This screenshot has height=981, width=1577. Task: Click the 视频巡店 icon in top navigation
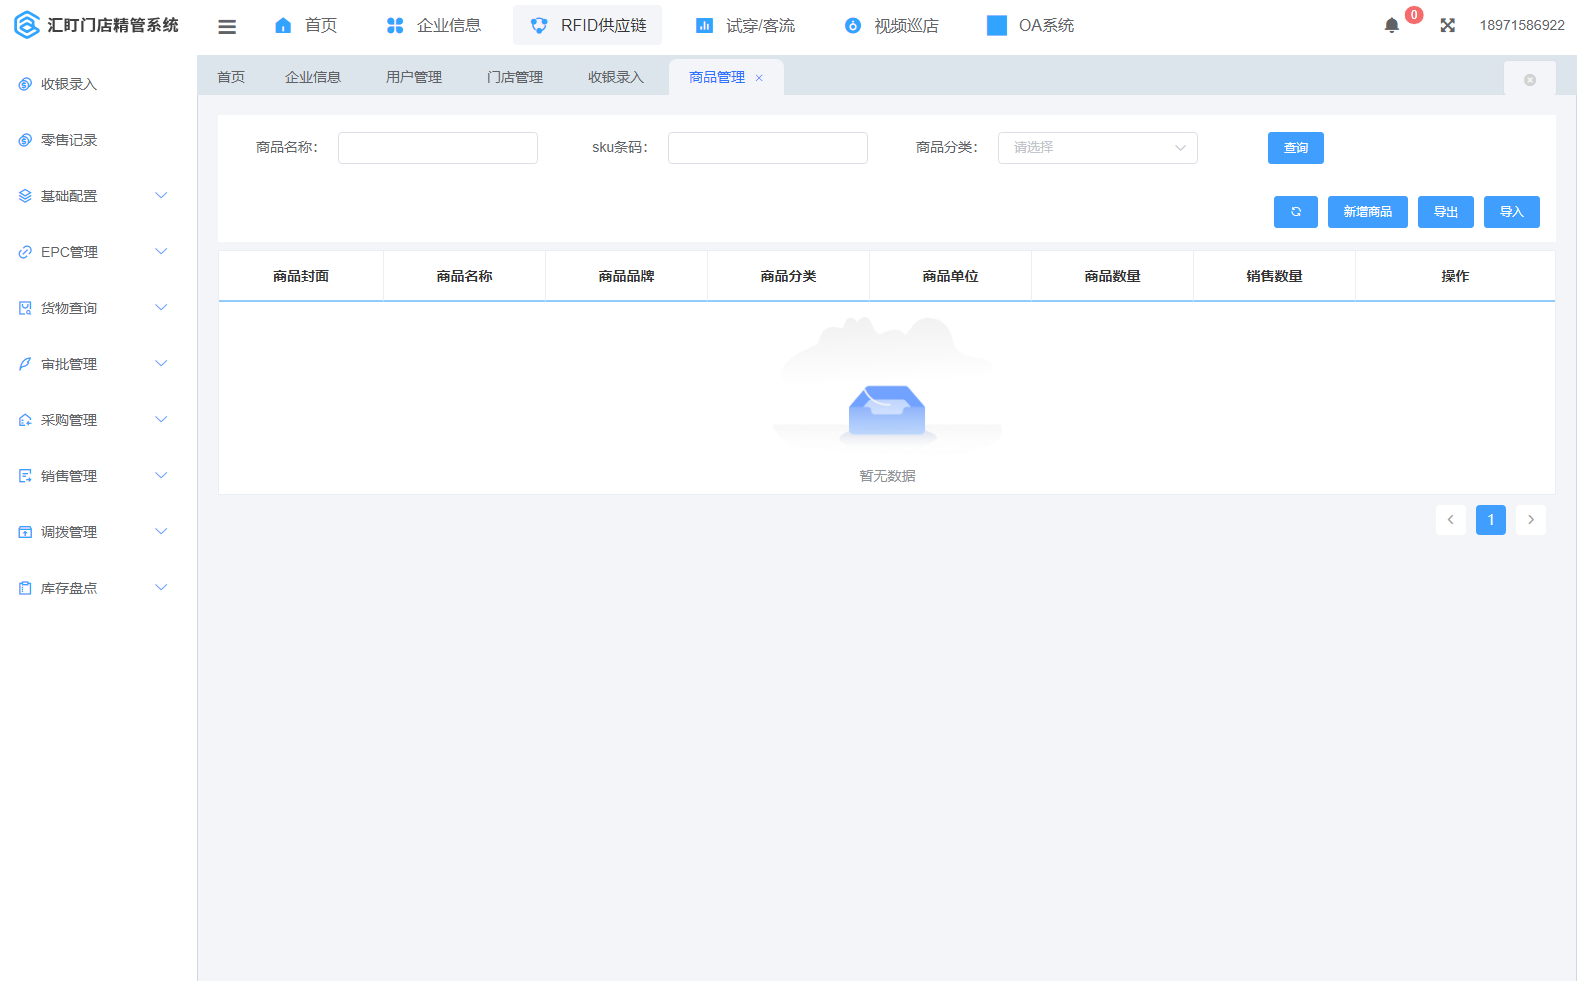(x=853, y=26)
